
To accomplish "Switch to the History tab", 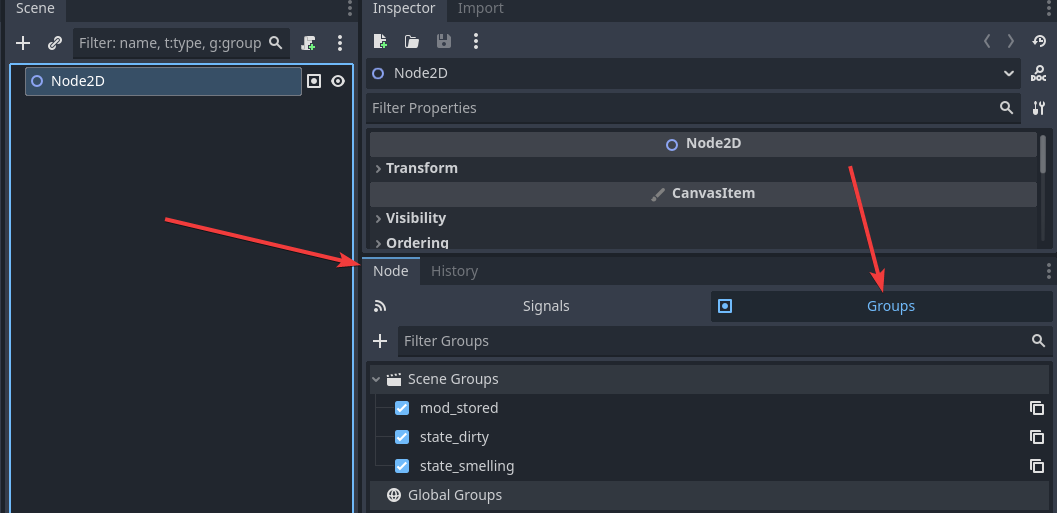I will click(454, 271).
